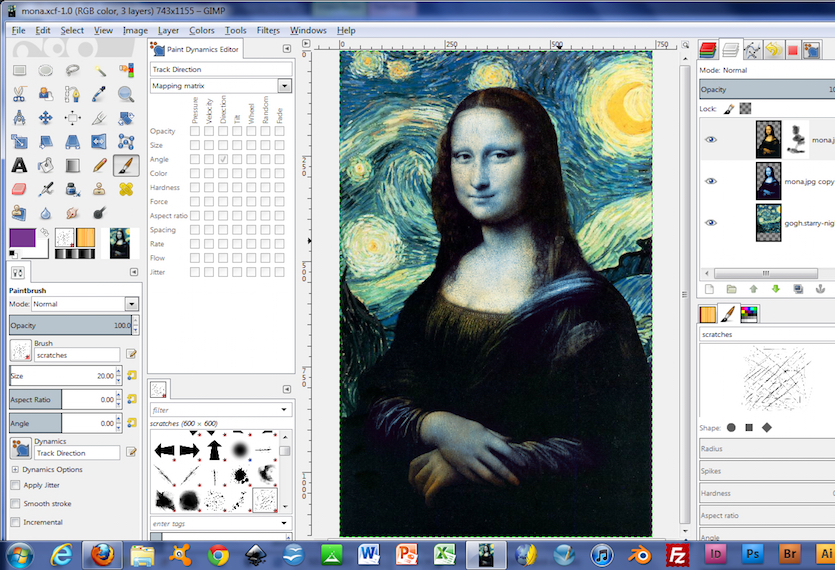The width and height of the screenshot is (835, 570).
Task: Open Tool Options tab menu arrow
Action: [x=134, y=272]
